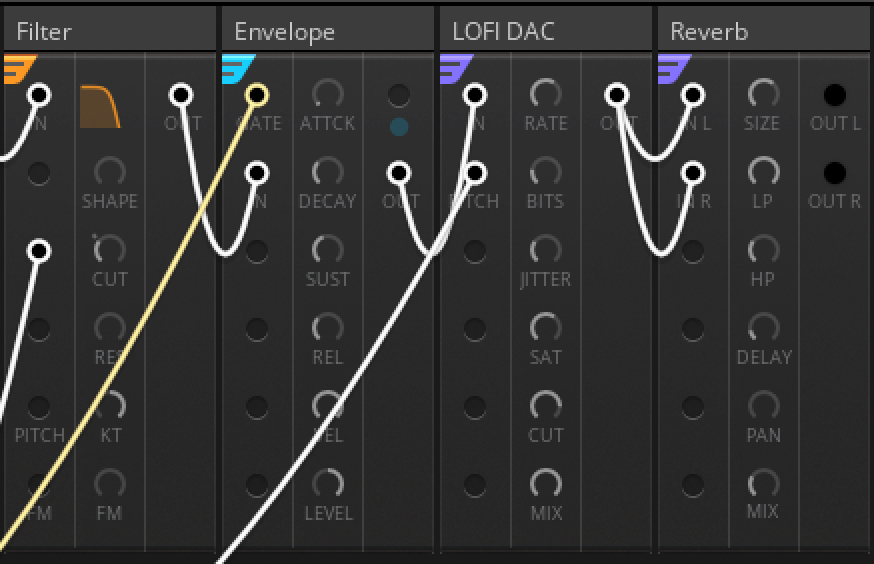874x564 pixels.
Task: Click the LOFI DAC JITTER knob
Action: coord(545,250)
